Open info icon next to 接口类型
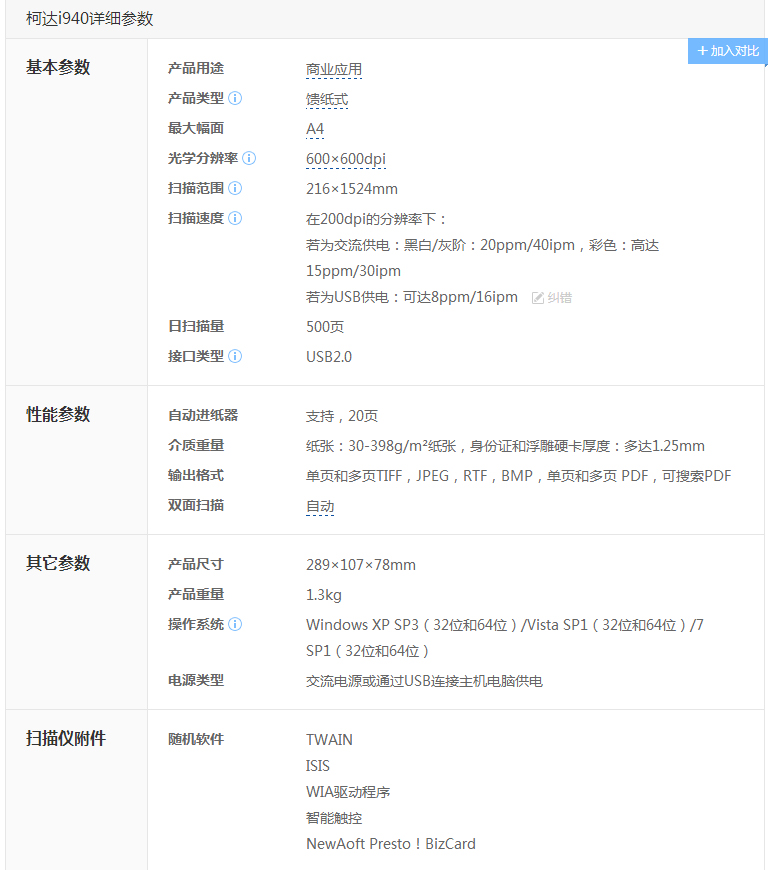Image resolution: width=771 pixels, height=870 pixels. tap(235, 356)
